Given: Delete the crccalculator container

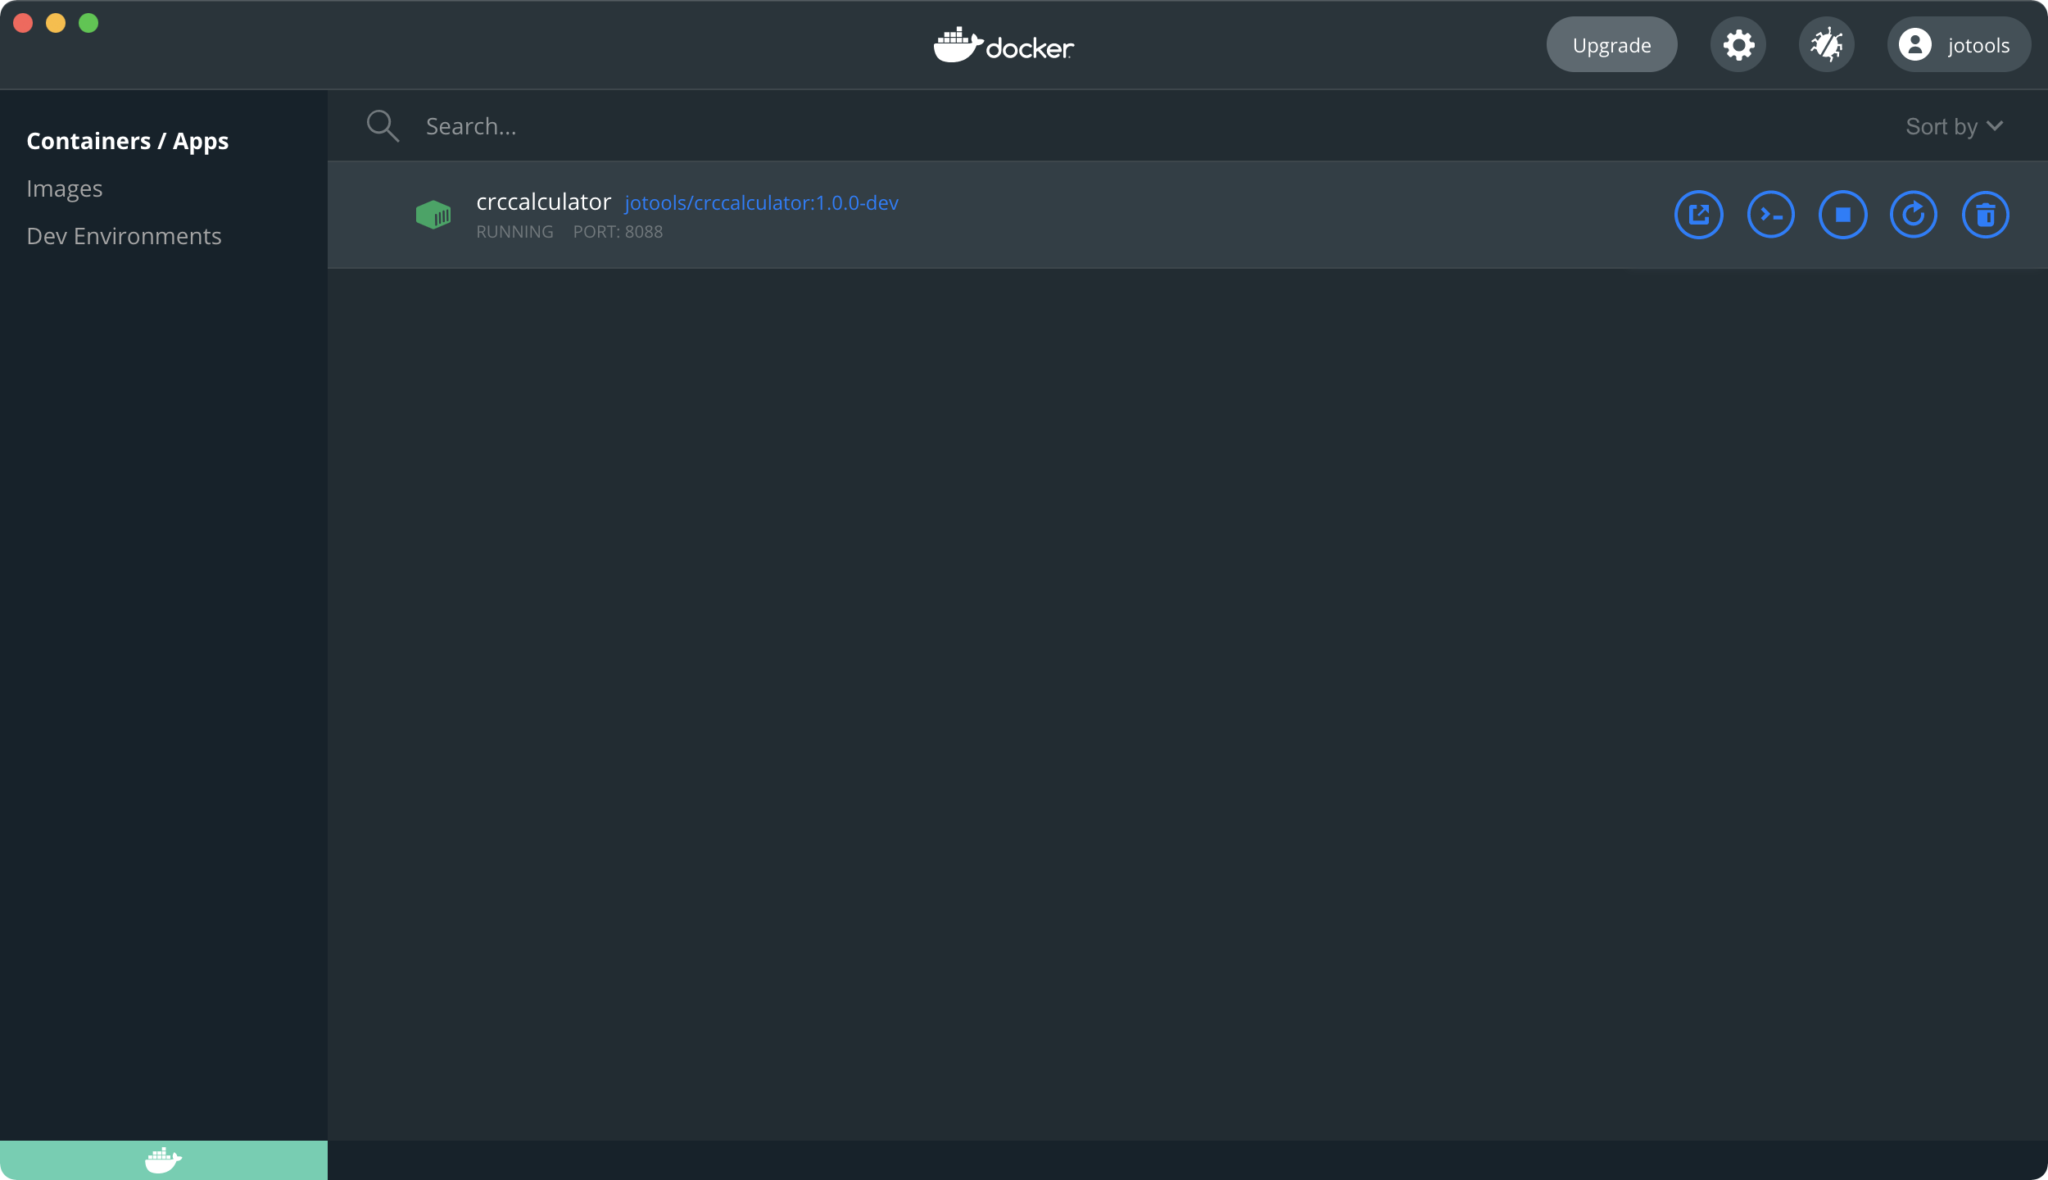Looking at the screenshot, I should click(1985, 215).
